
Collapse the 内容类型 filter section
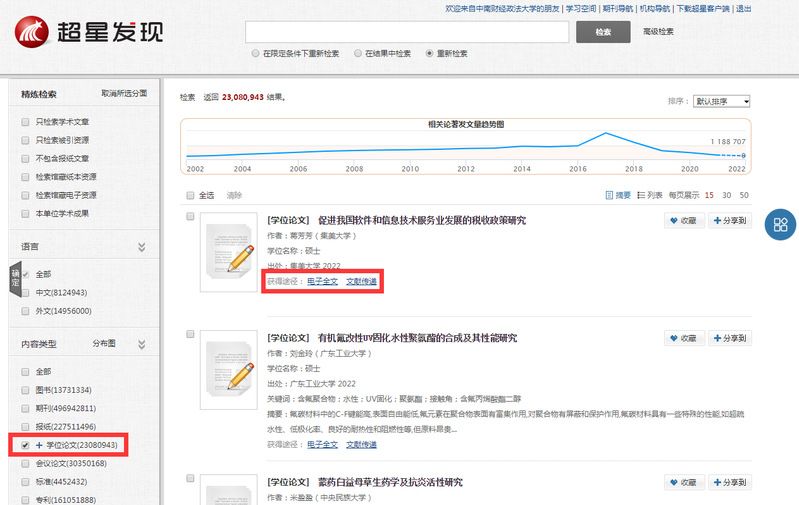[141, 343]
